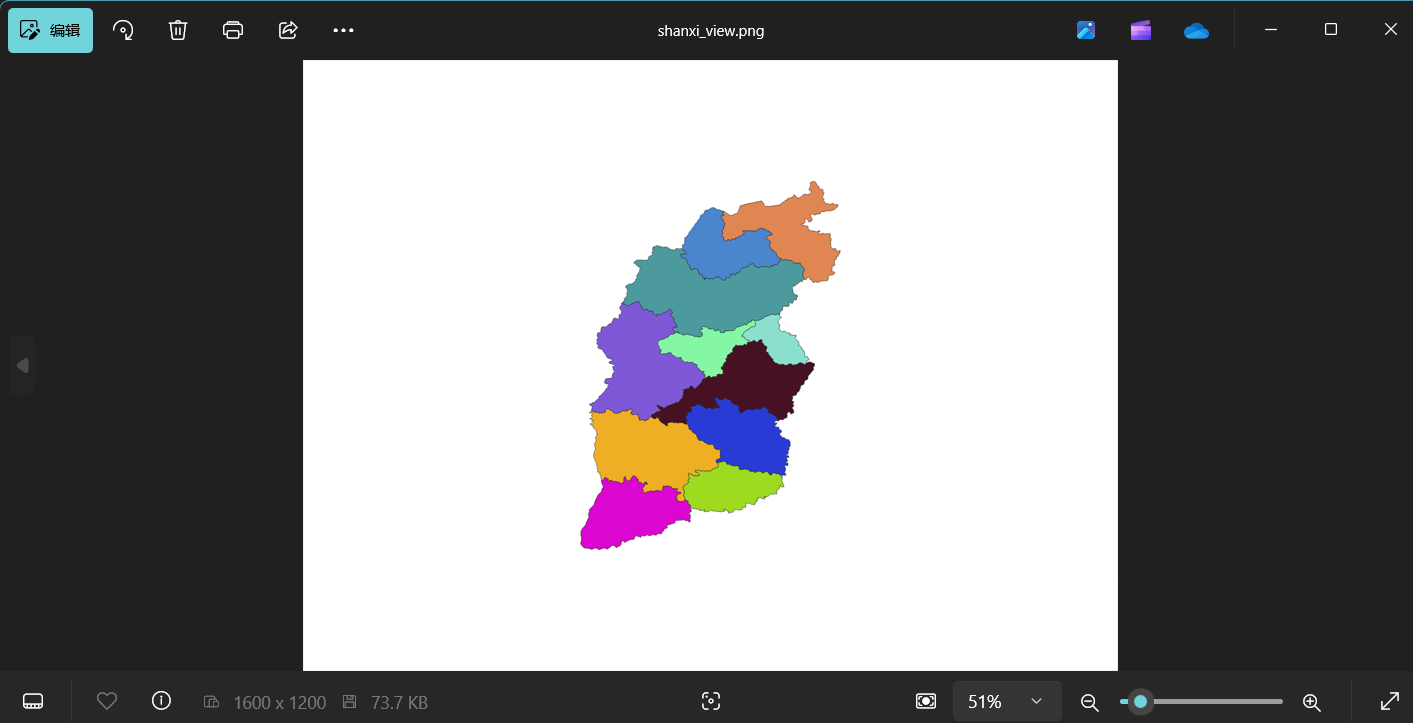Go to the previous image

[x=22, y=364]
